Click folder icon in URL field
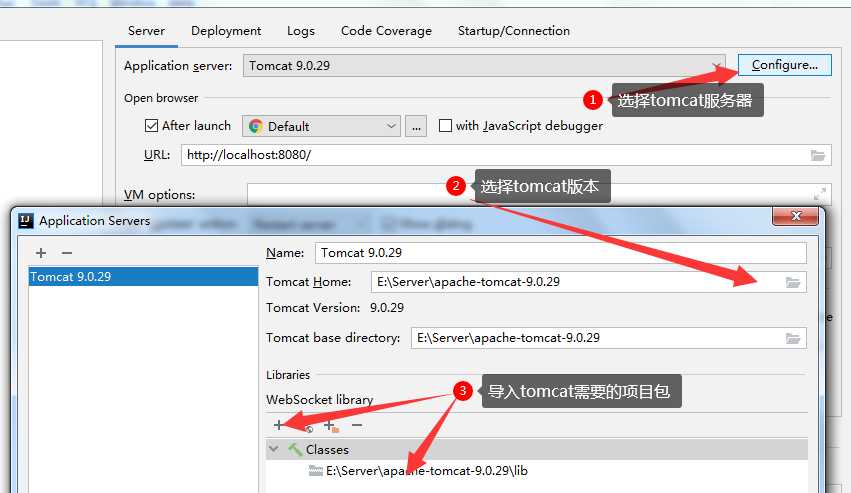The width and height of the screenshot is (851, 493). tap(818, 155)
